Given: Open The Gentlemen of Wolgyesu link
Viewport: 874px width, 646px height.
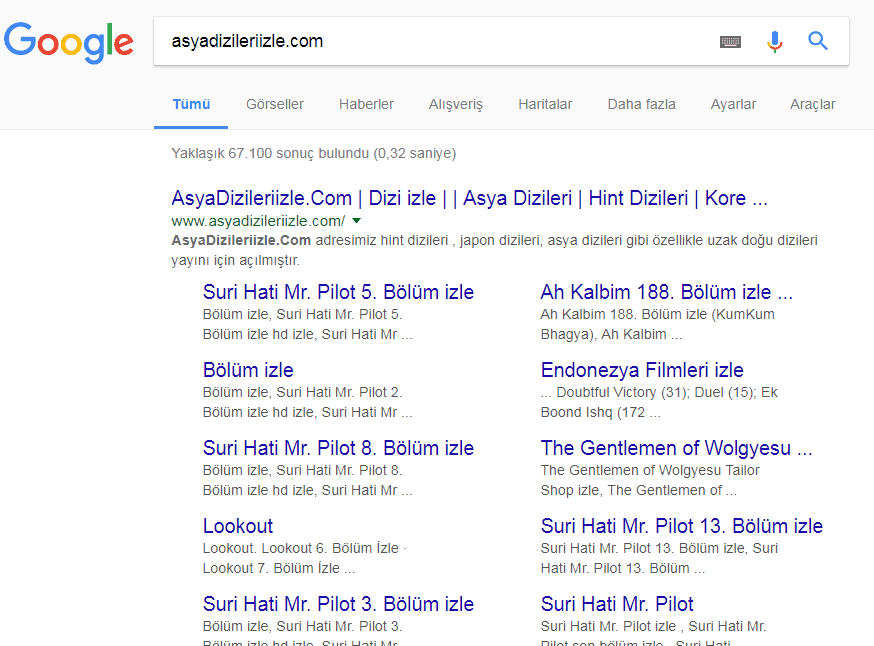Looking at the screenshot, I should pos(676,448).
